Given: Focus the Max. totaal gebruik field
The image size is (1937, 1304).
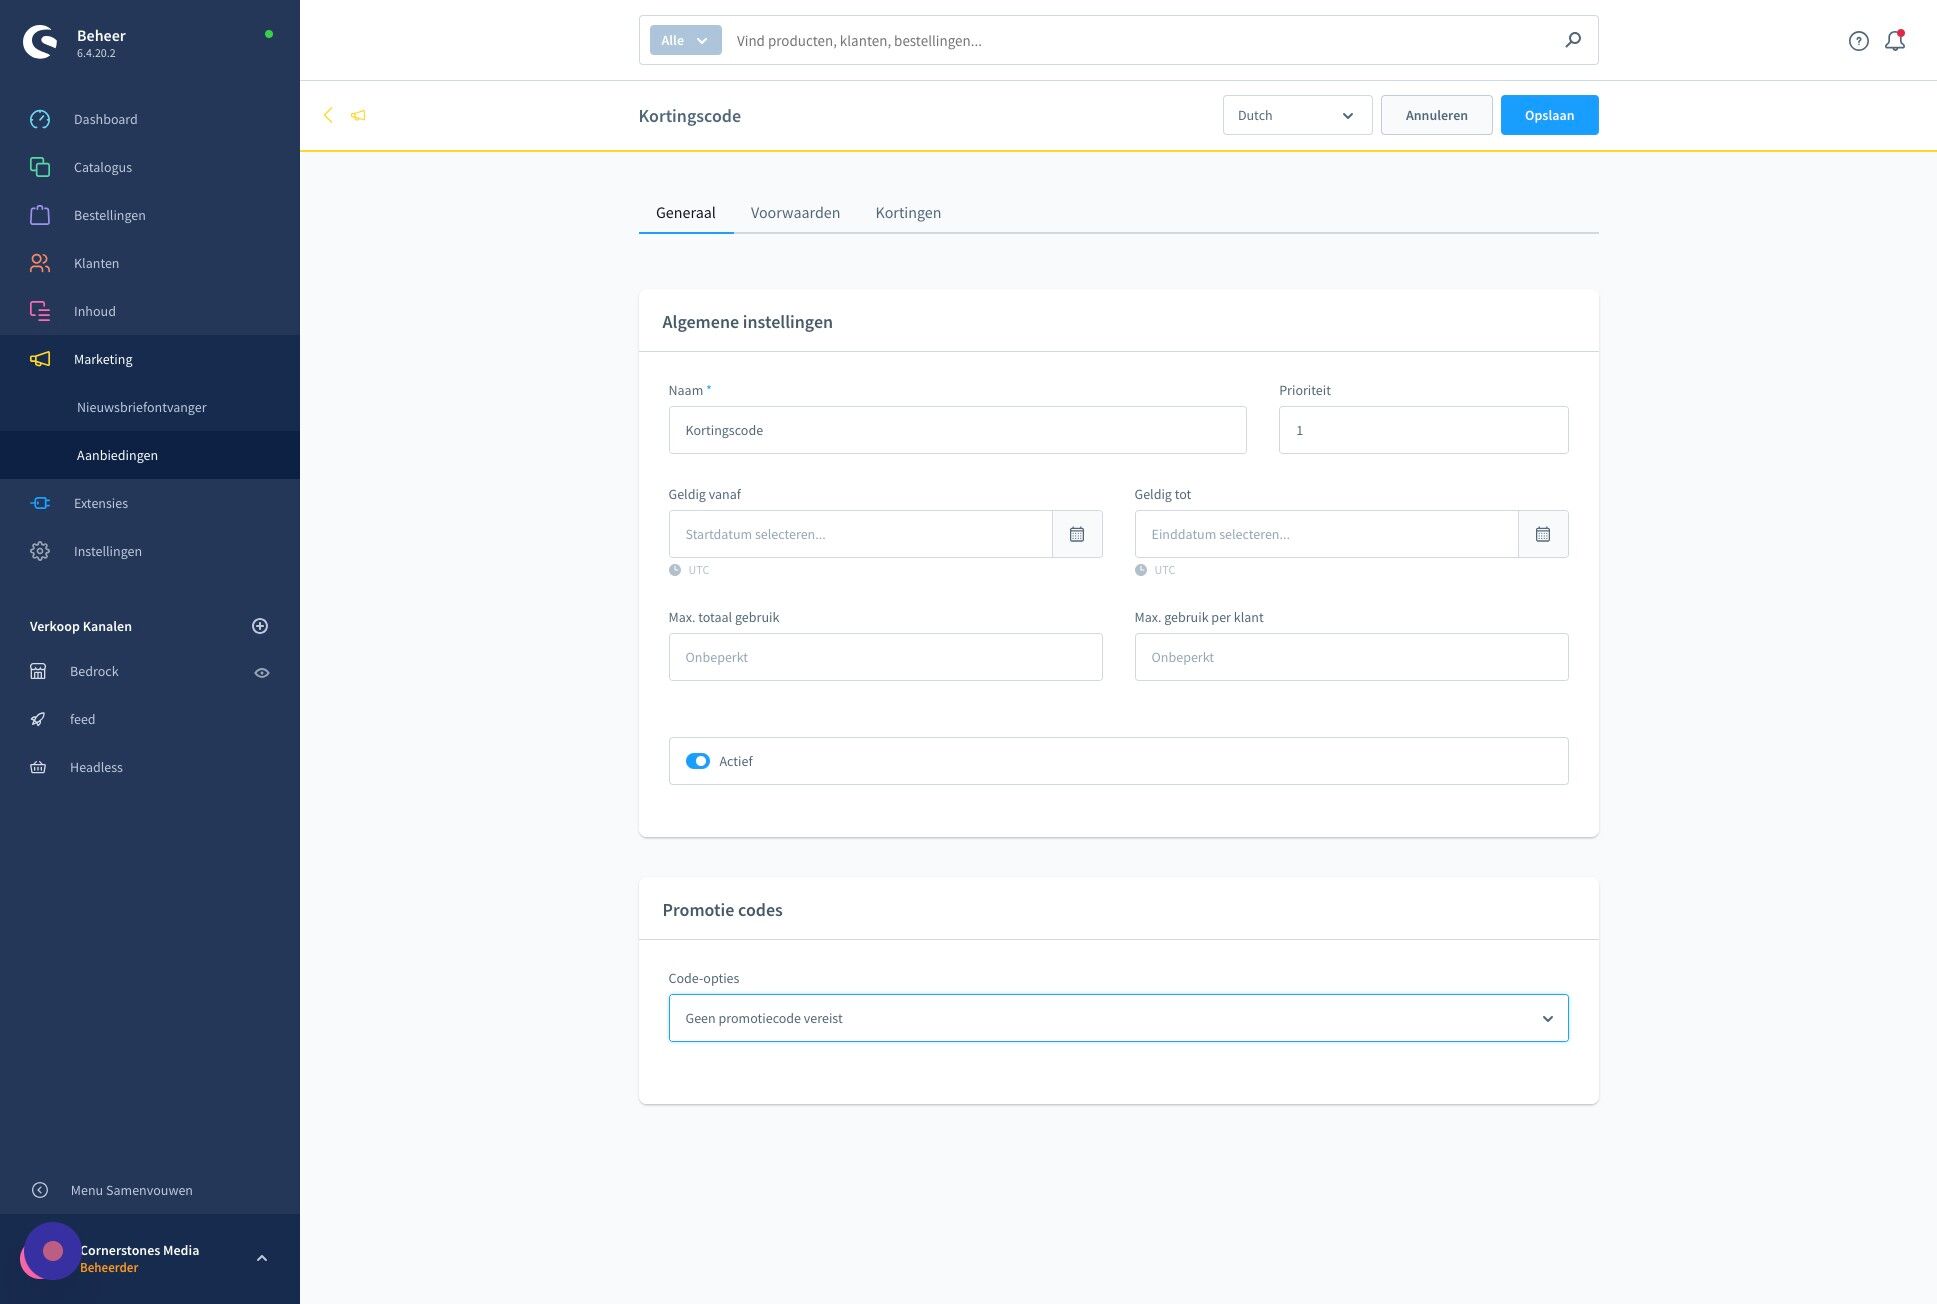Looking at the screenshot, I should (885, 657).
